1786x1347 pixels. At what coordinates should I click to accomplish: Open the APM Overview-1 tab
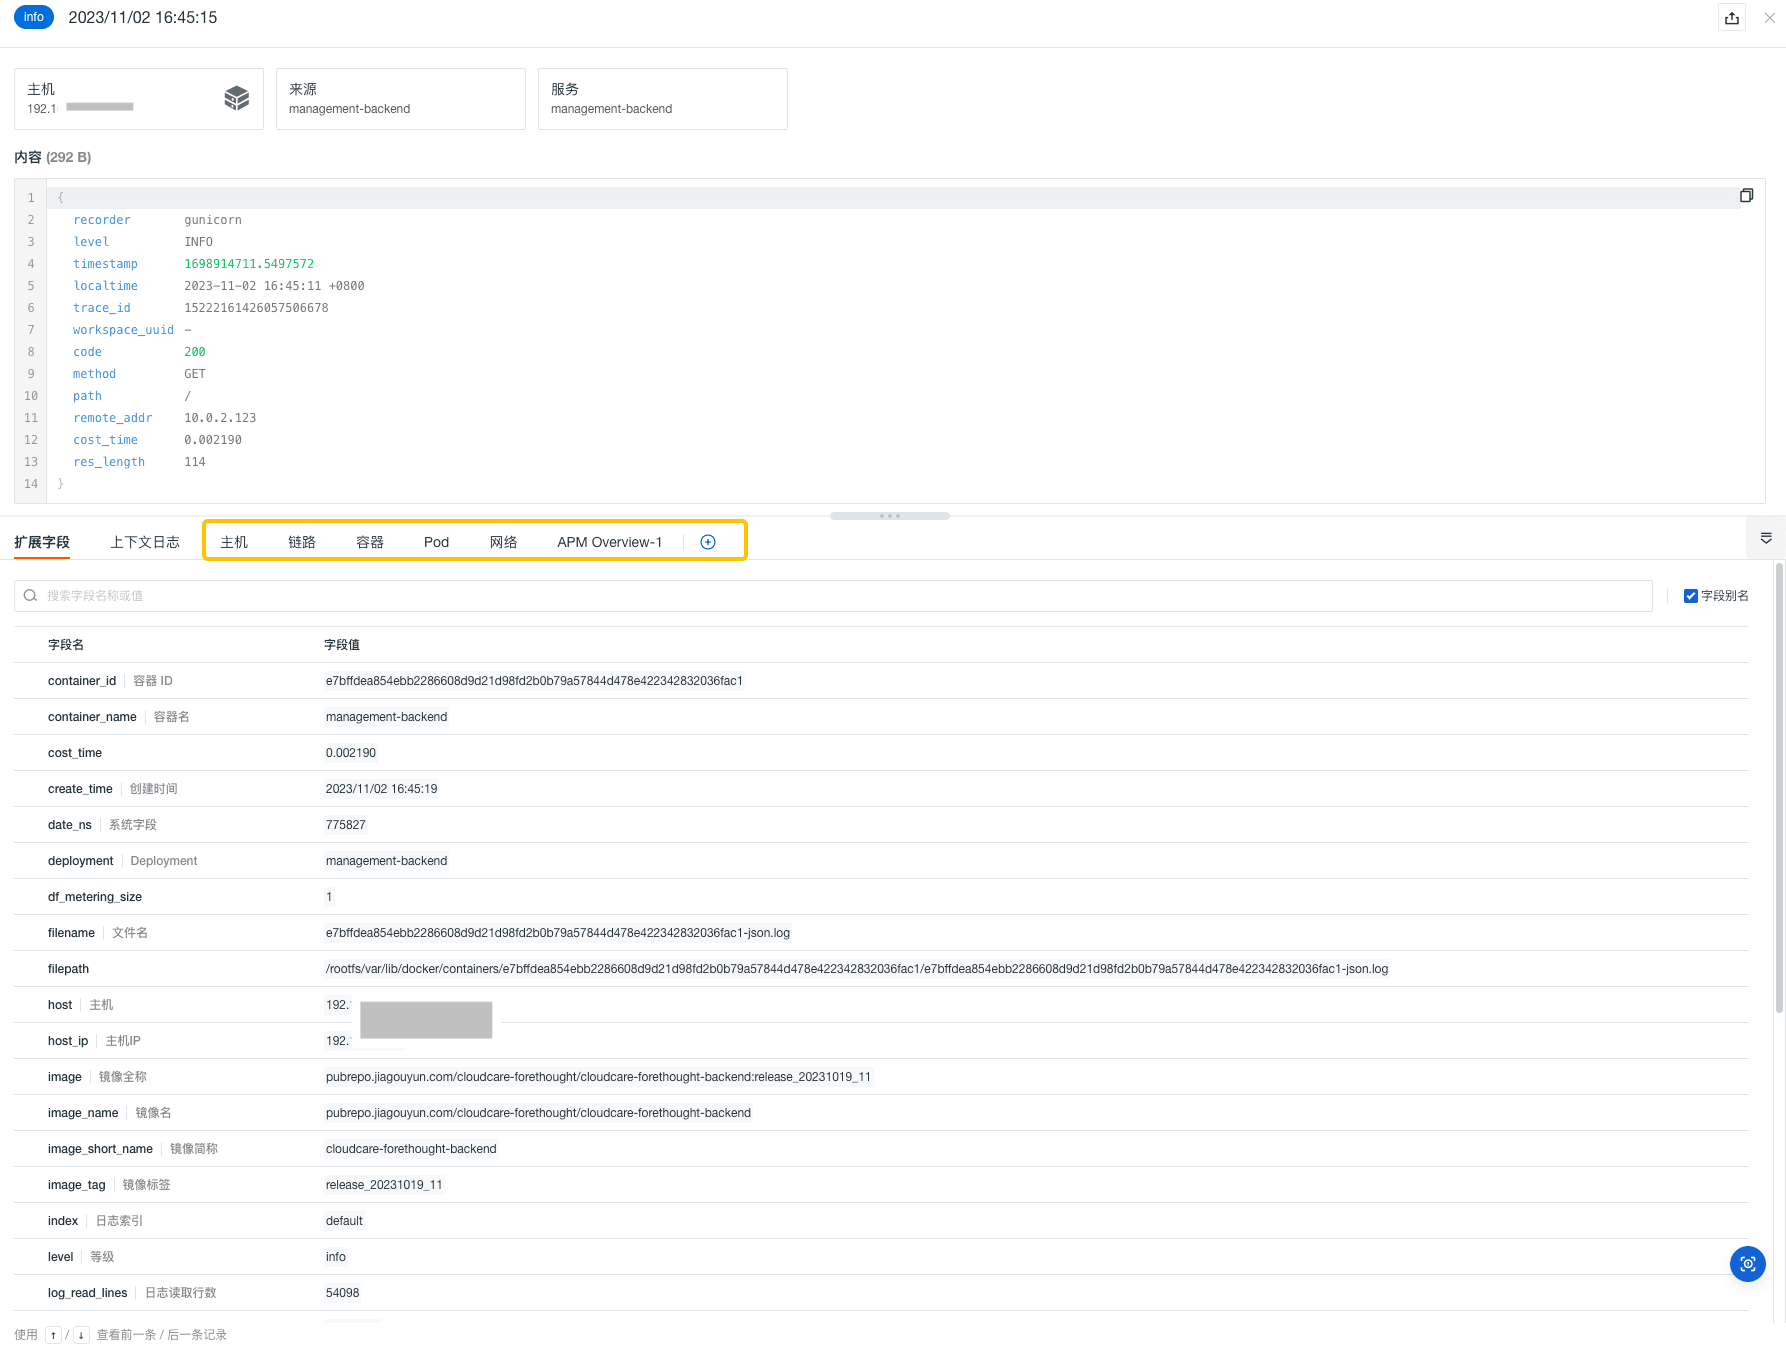[609, 542]
